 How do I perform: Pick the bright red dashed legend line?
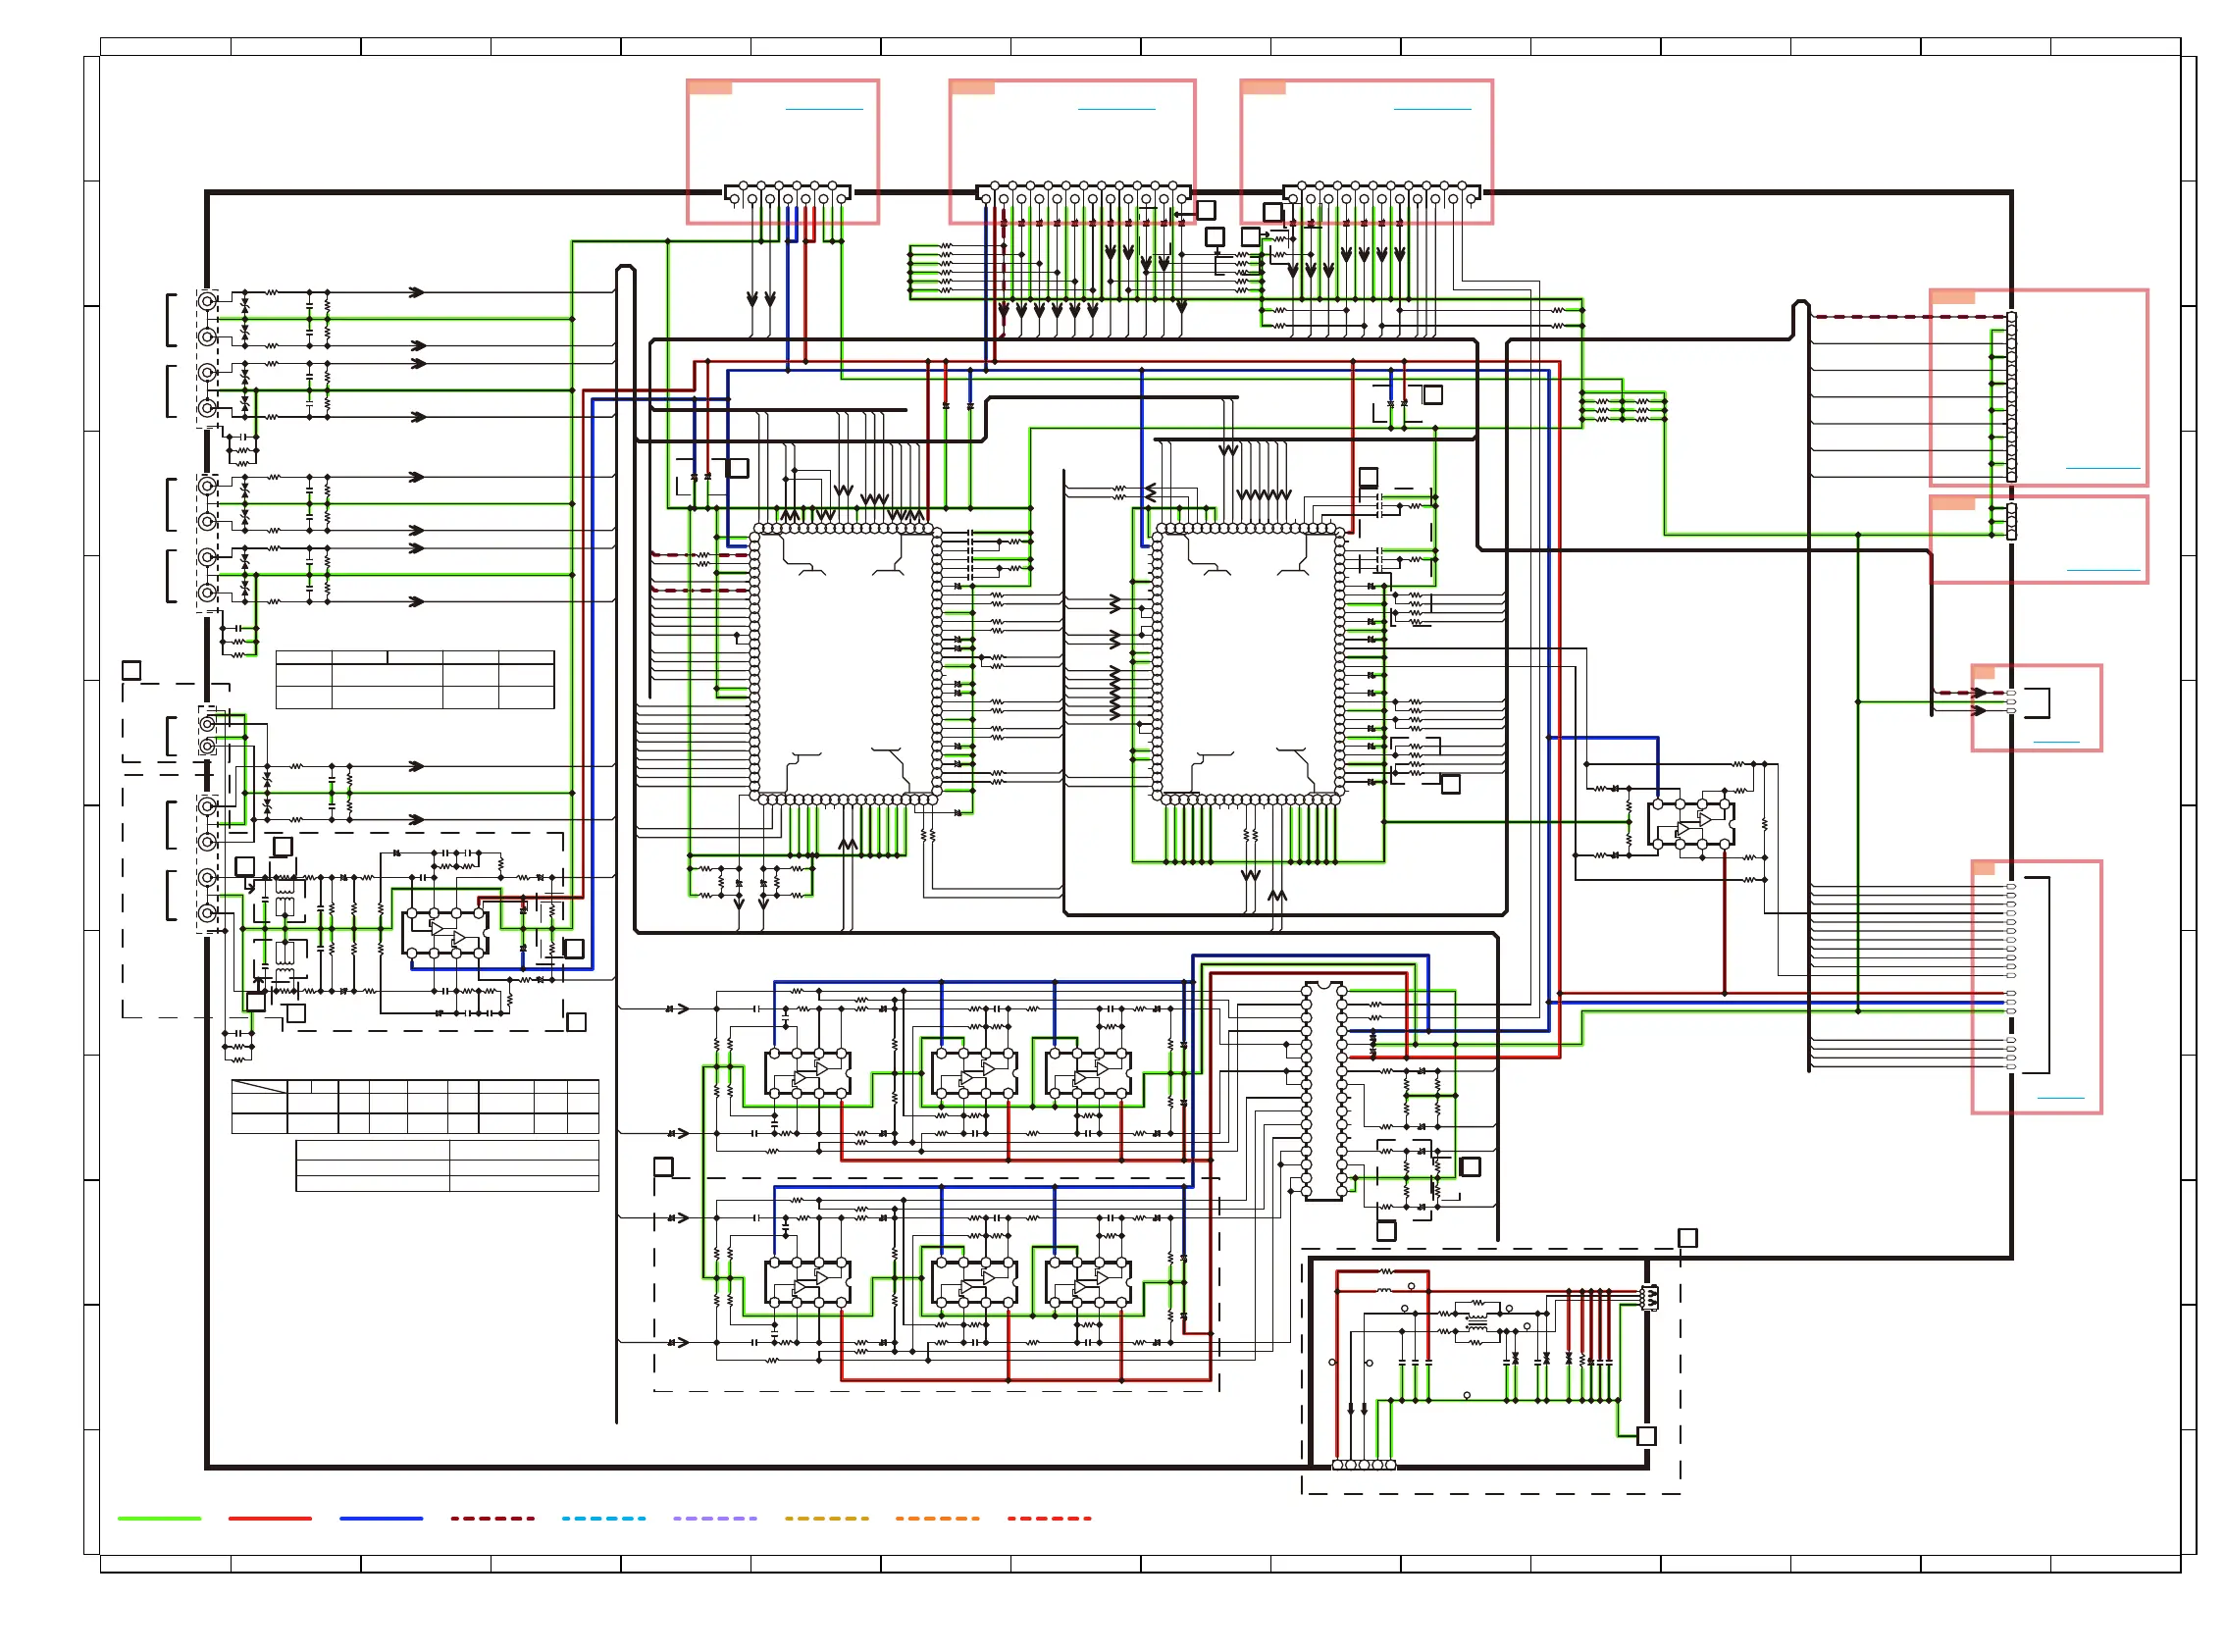click(x=1049, y=1519)
